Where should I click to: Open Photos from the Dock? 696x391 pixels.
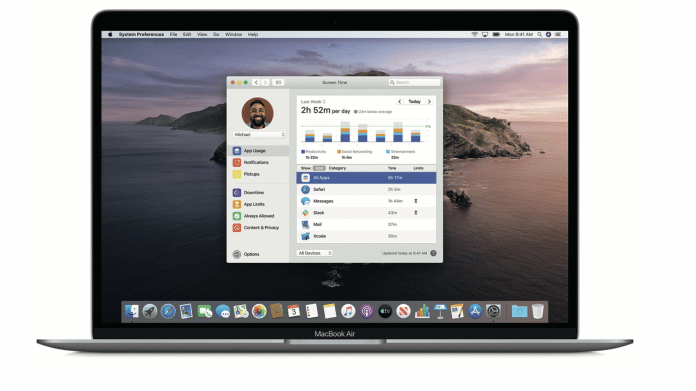[x=259, y=312]
